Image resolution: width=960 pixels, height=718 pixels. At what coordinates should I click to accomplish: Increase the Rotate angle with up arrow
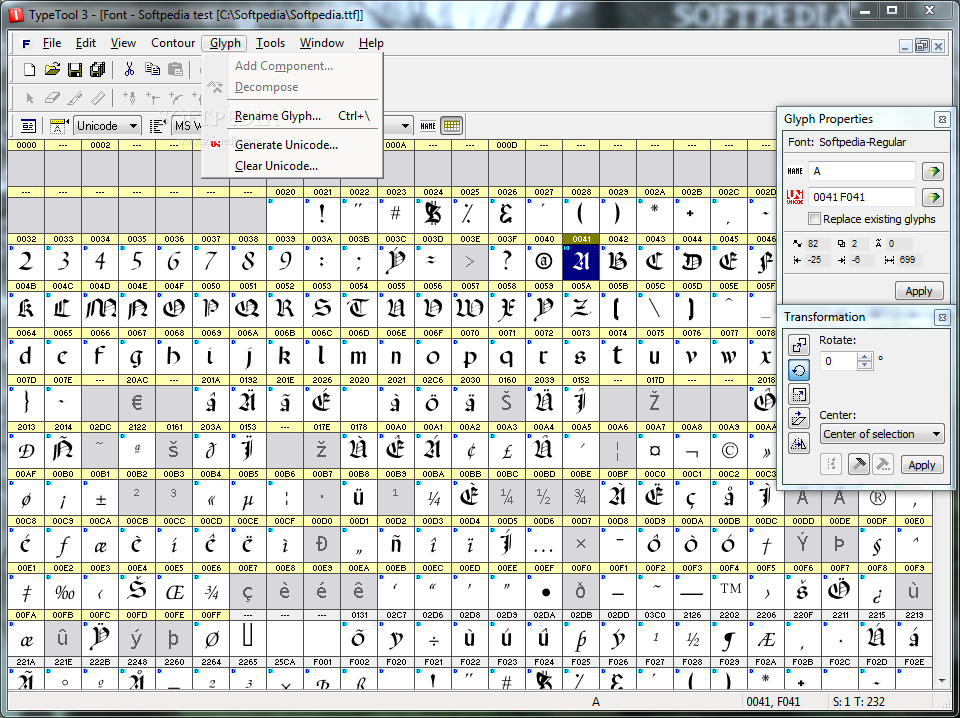864,357
